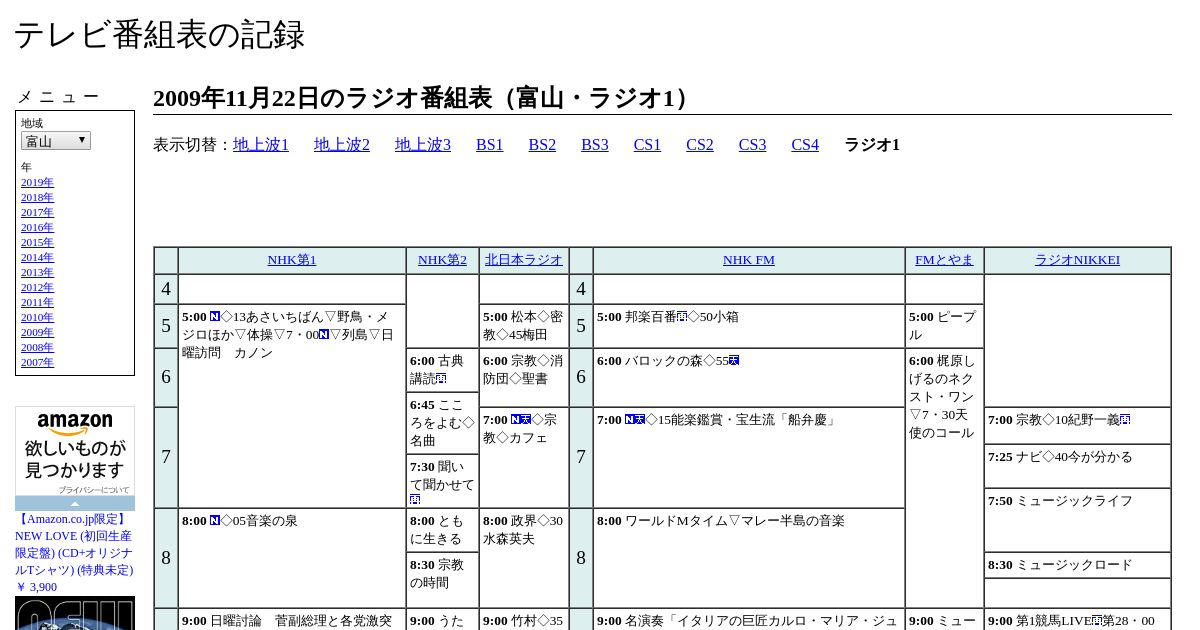Go to the 2017年 archive link
Screen dimensions: 1200x630
coord(37,212)
